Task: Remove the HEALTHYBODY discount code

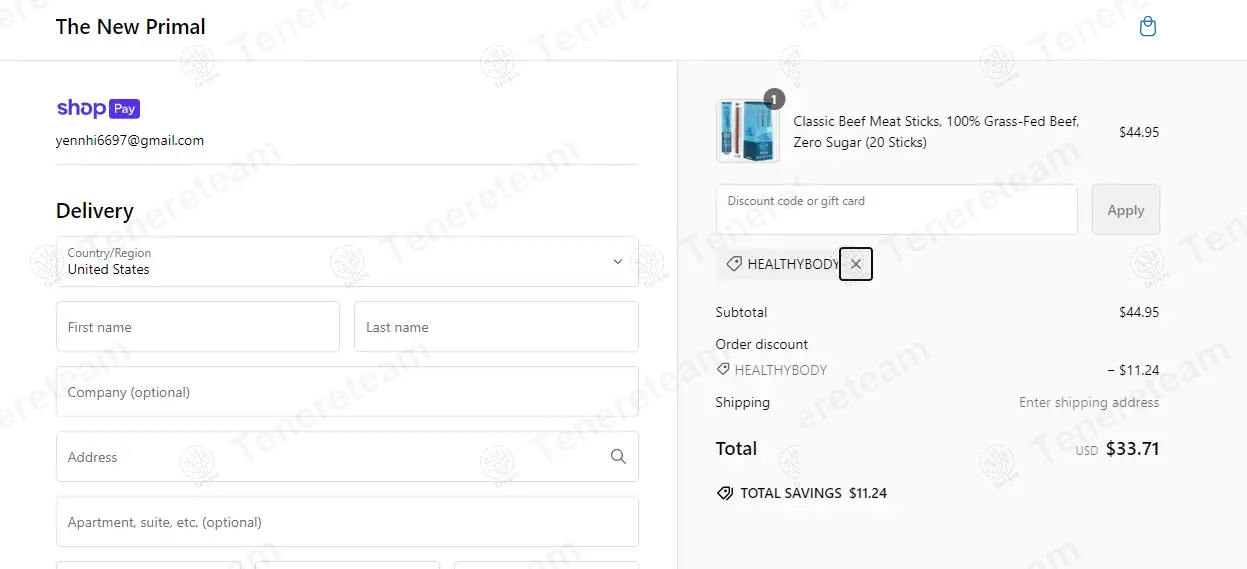Action: pyautogui.click(x=856, y=264)
